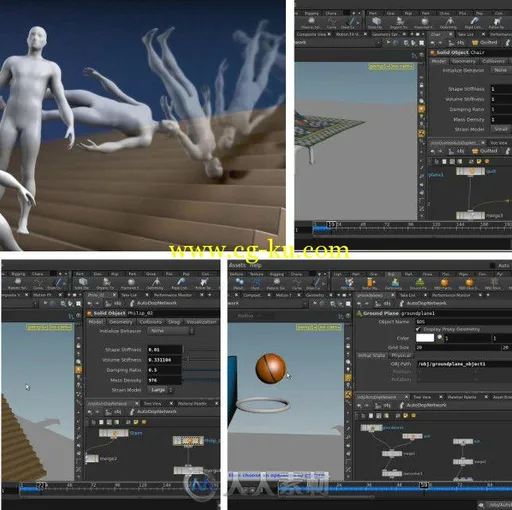Open Drag tab for Solid Object Philip_02
This screenshot has height=510, width=512.
tap(174, 322)
